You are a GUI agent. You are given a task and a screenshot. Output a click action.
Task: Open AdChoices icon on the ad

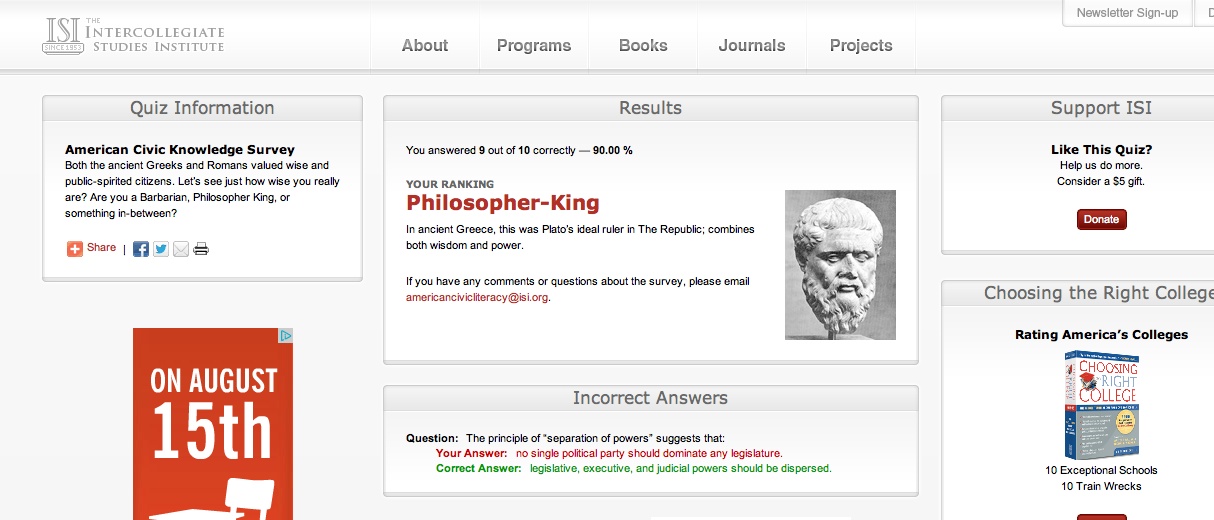(286, 335)
